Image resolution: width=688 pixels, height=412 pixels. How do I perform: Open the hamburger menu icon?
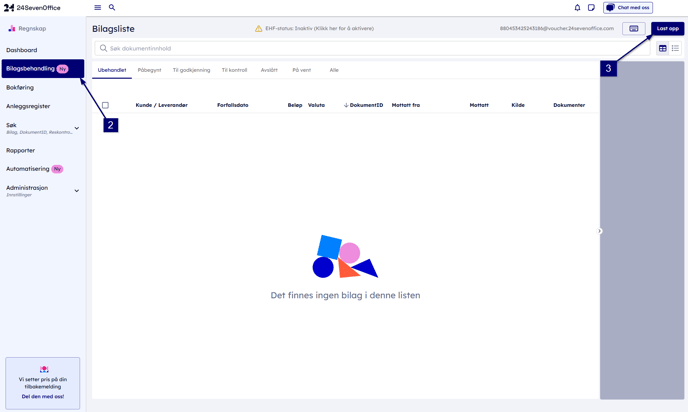98,8
